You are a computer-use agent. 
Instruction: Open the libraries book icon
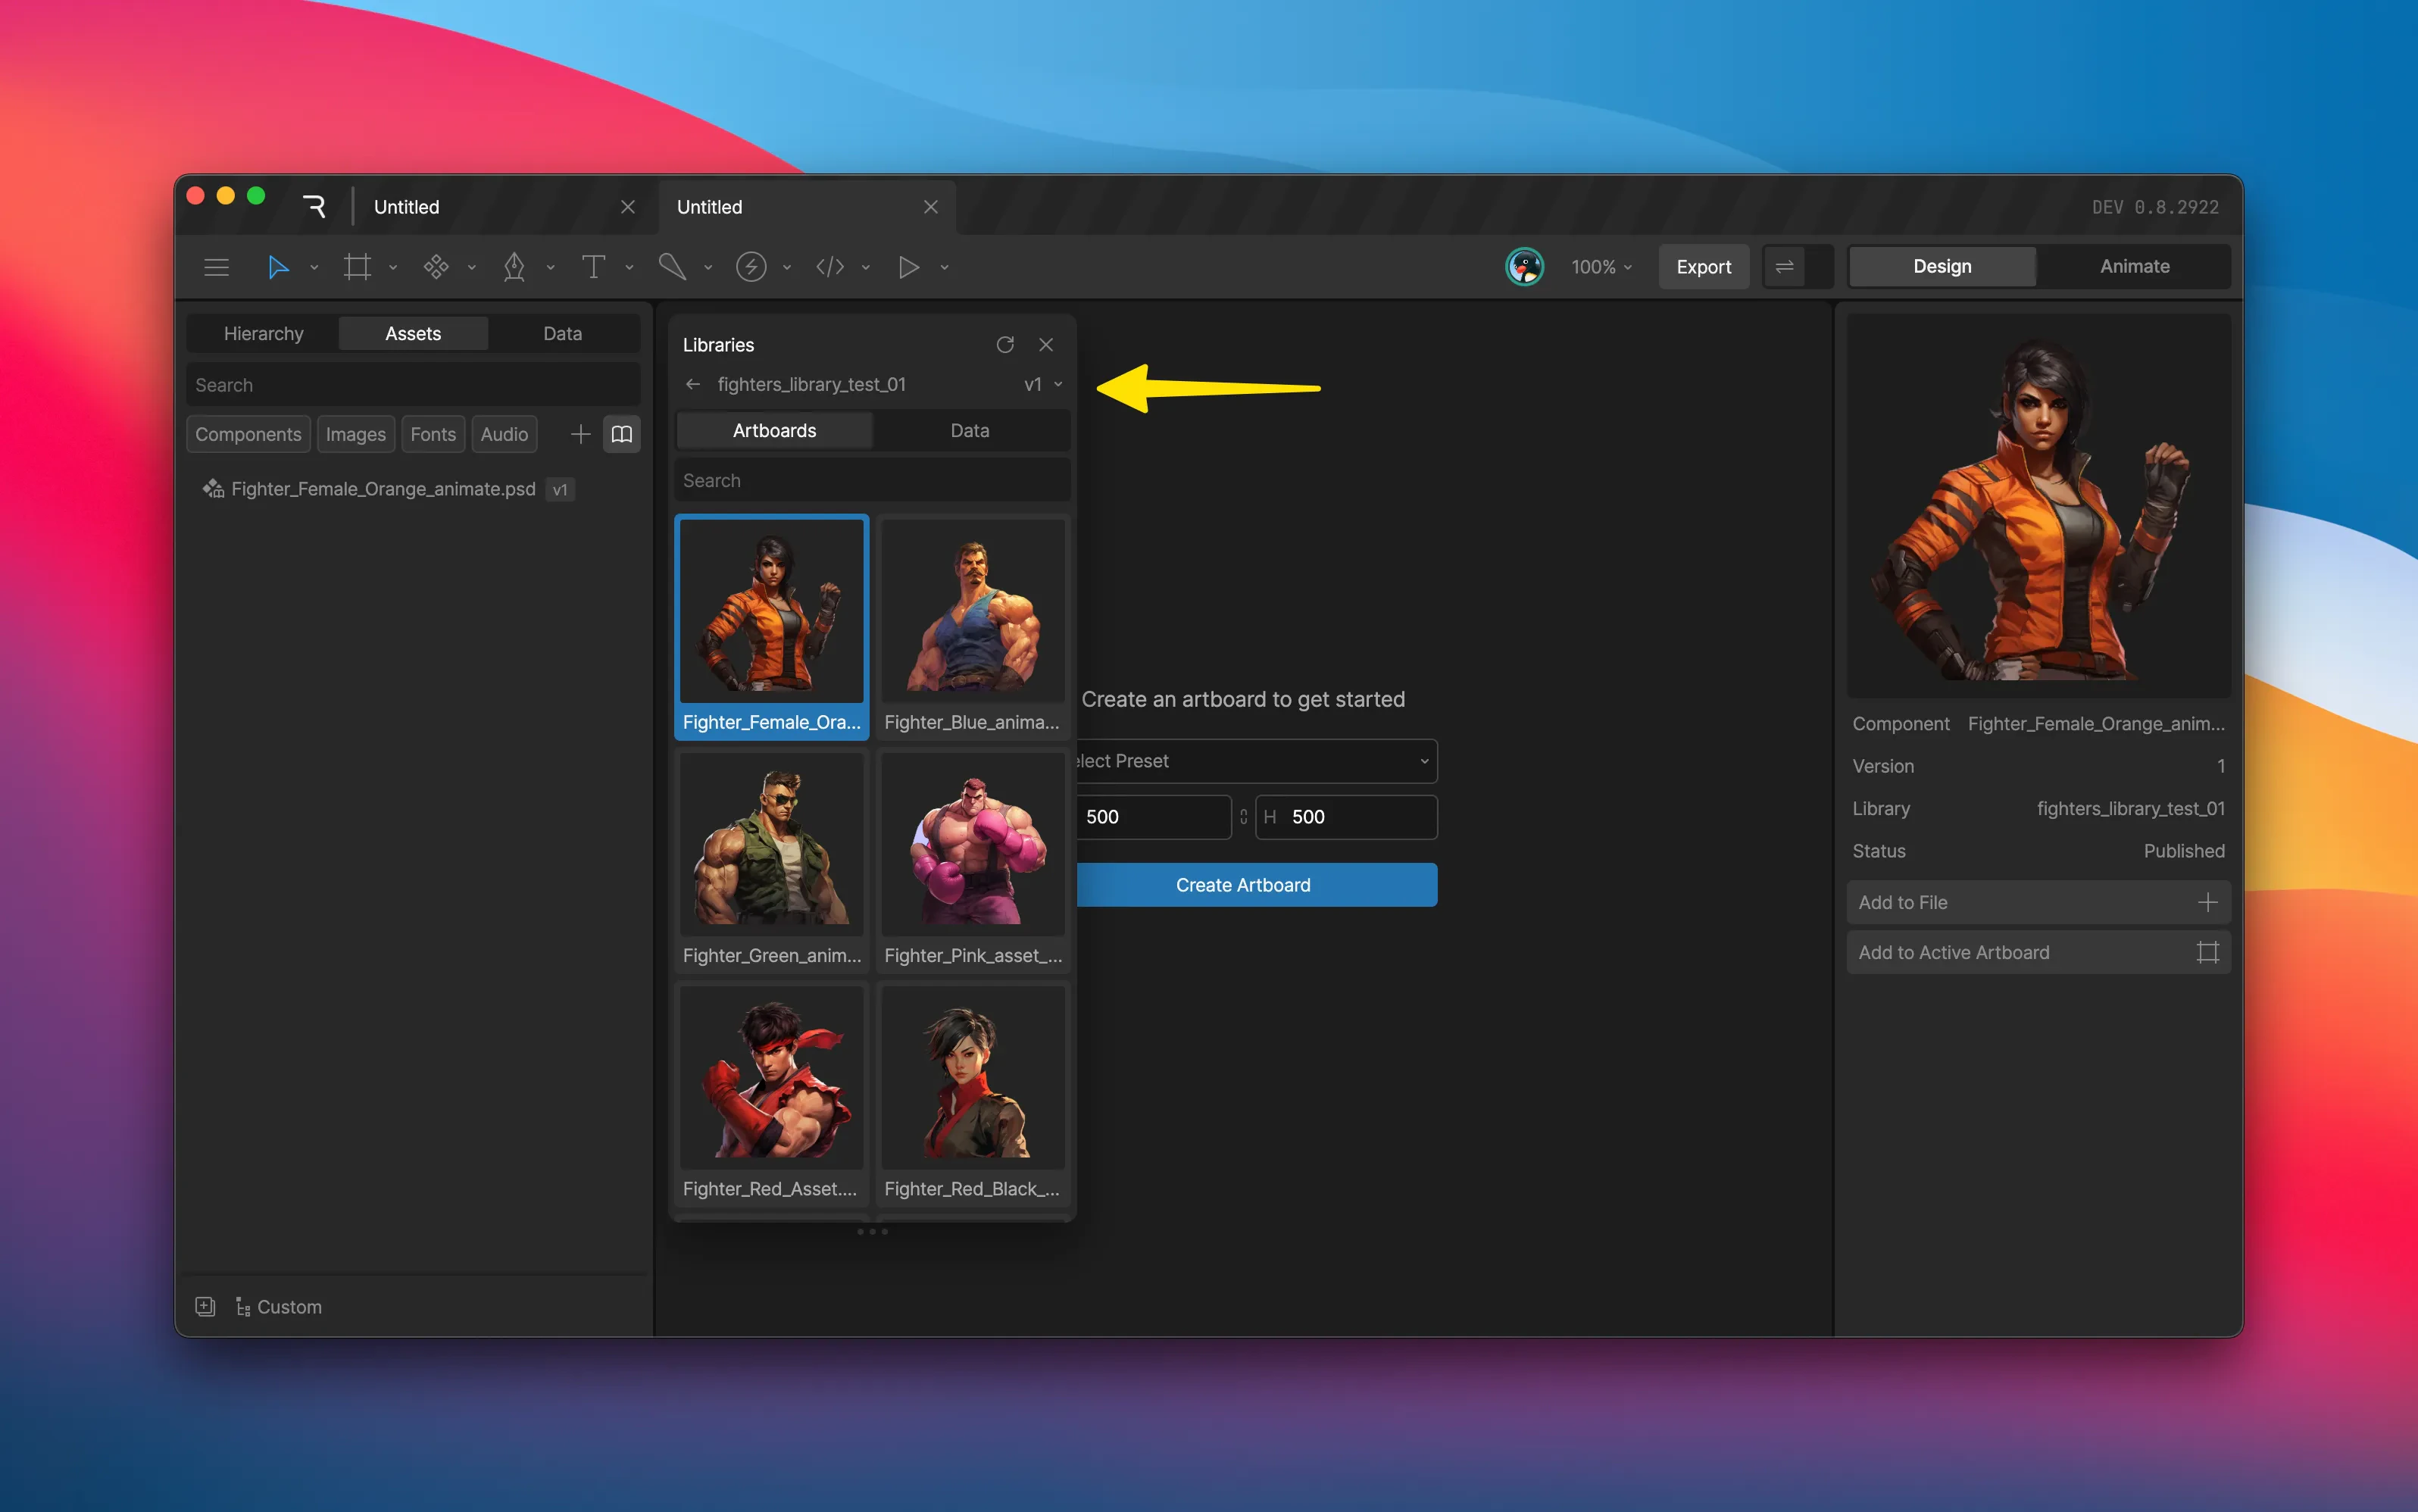tap(621, 434)
